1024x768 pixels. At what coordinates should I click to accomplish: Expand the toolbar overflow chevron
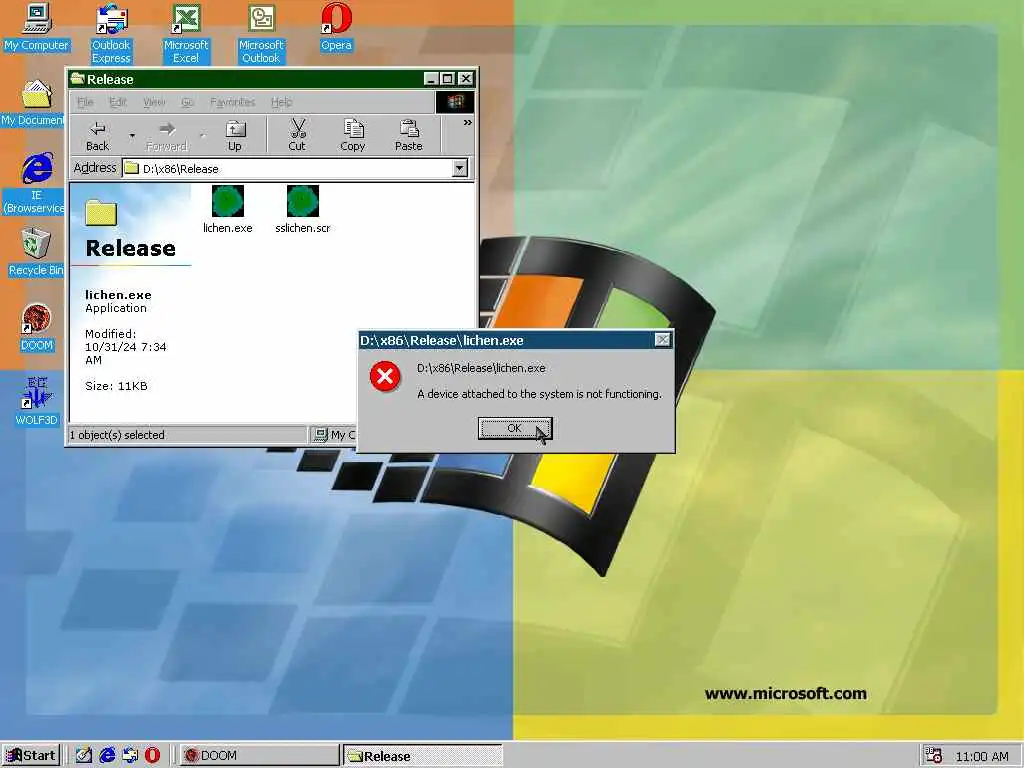pos(468,123)
